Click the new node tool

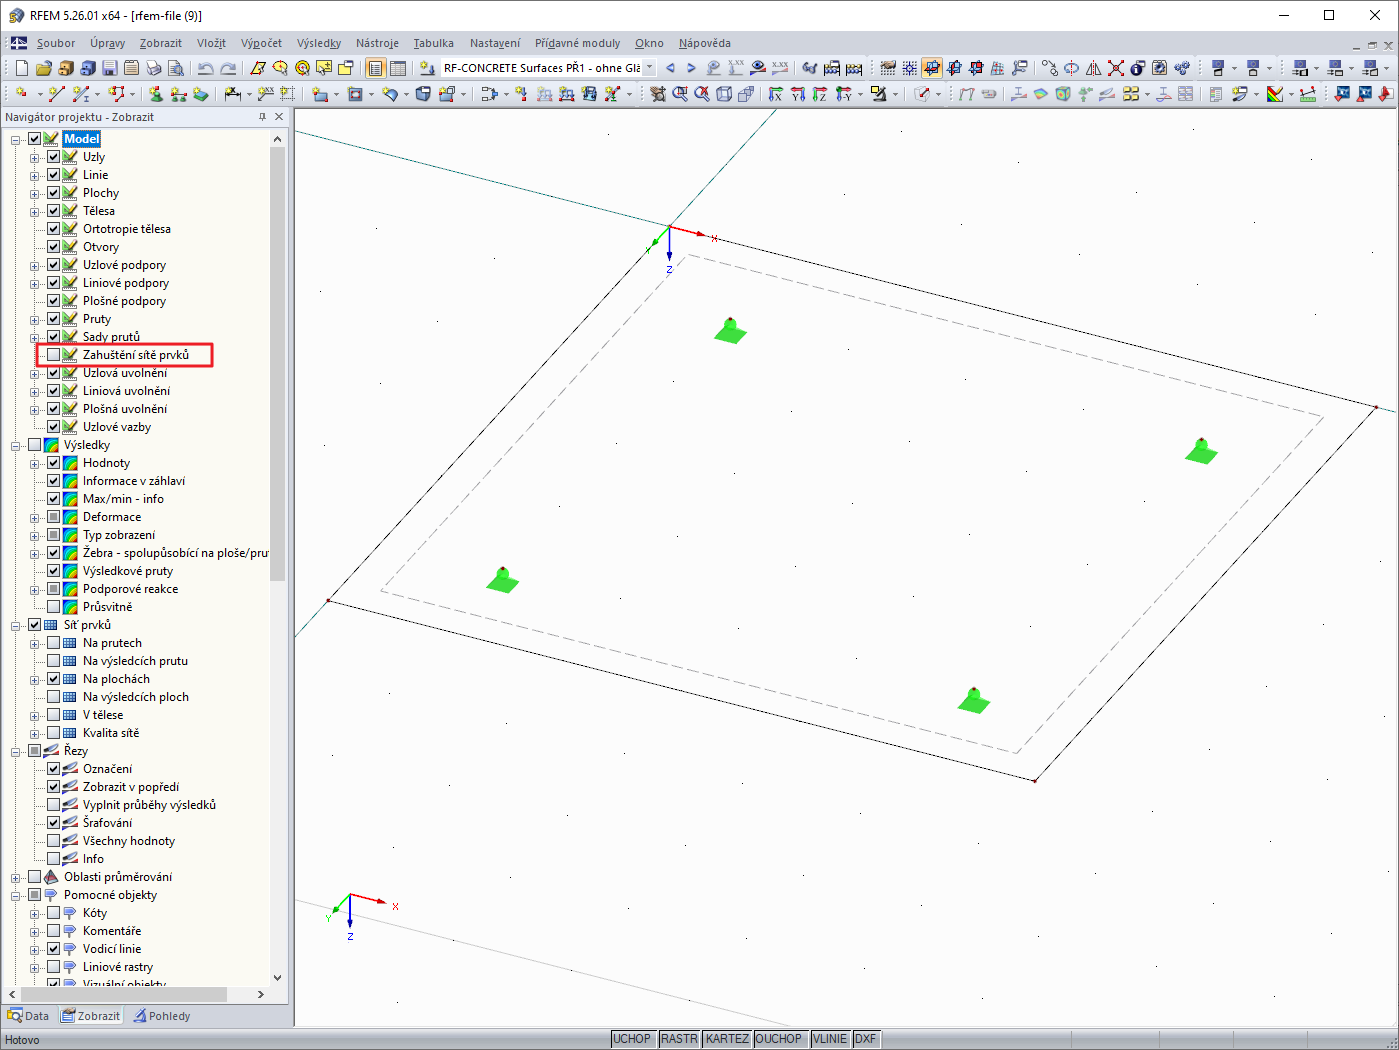[x=22, y=94]
